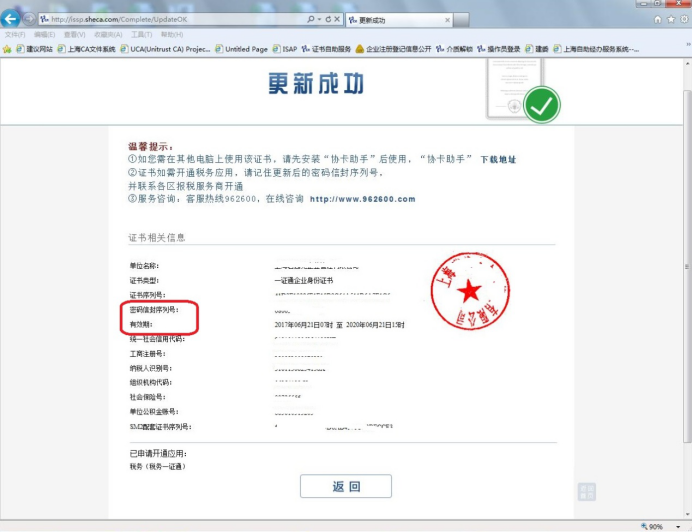Open the 文件(F) menu

14,34
